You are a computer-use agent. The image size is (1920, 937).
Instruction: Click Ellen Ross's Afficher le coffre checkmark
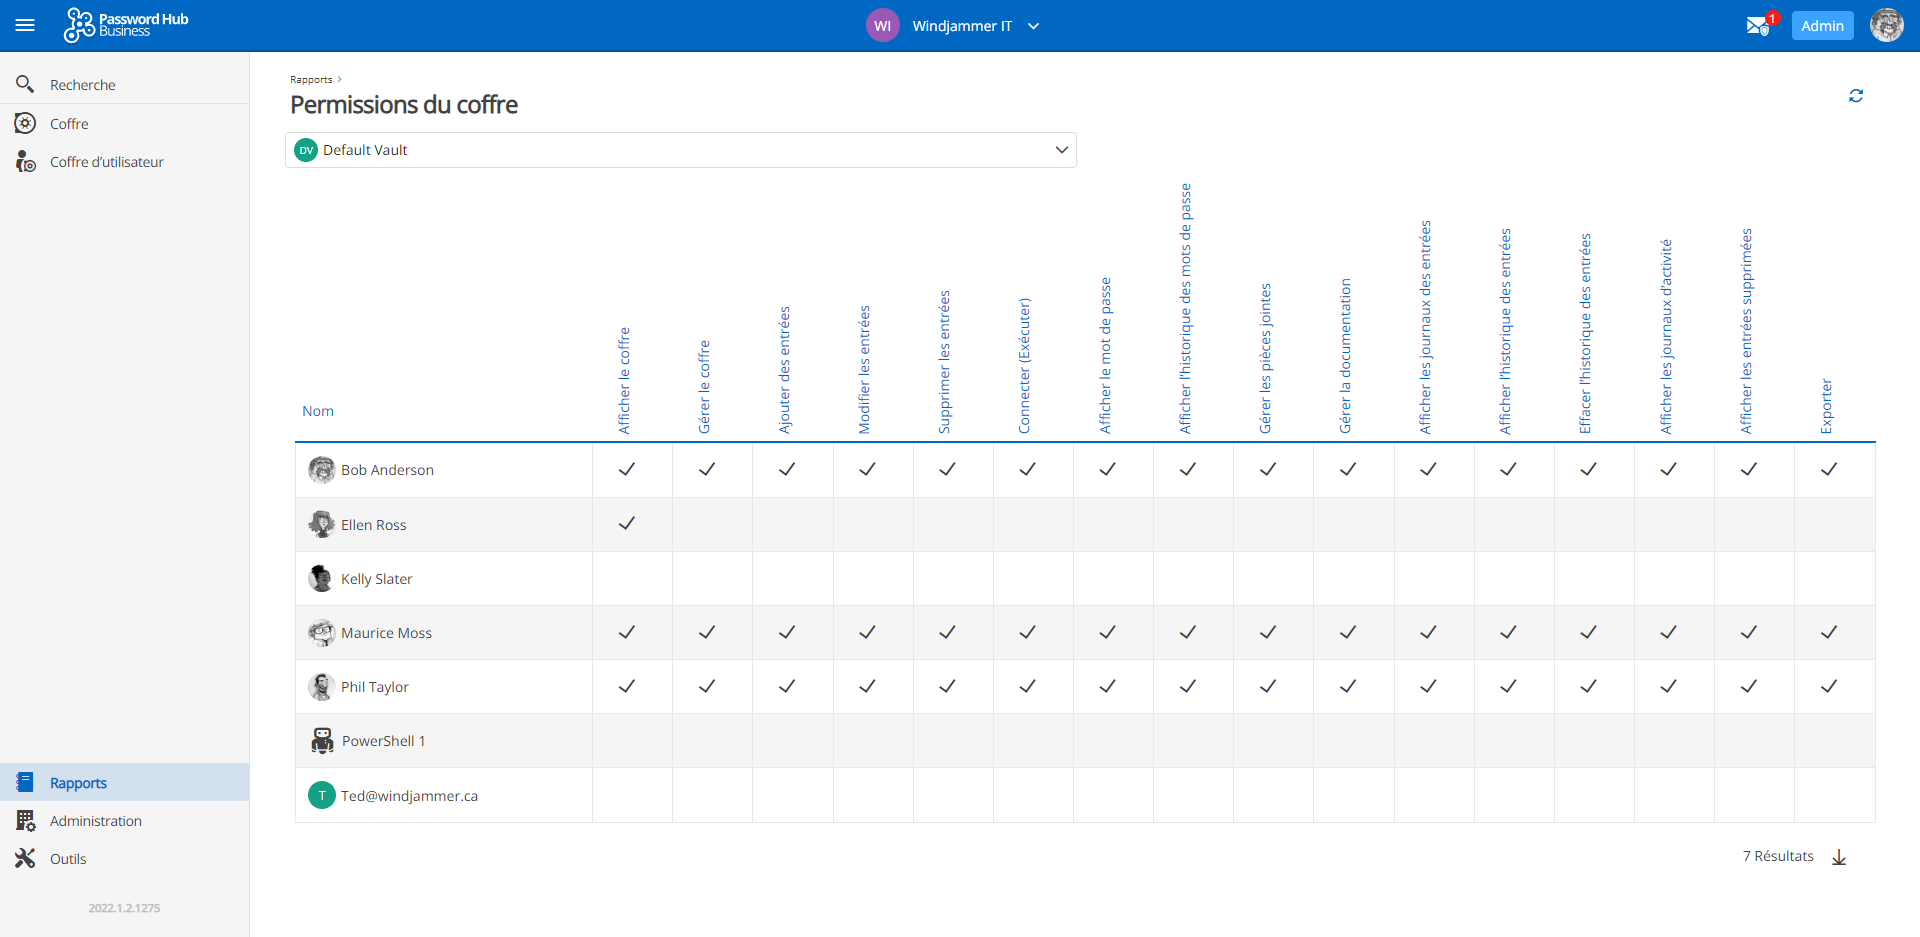pos(627,524)
